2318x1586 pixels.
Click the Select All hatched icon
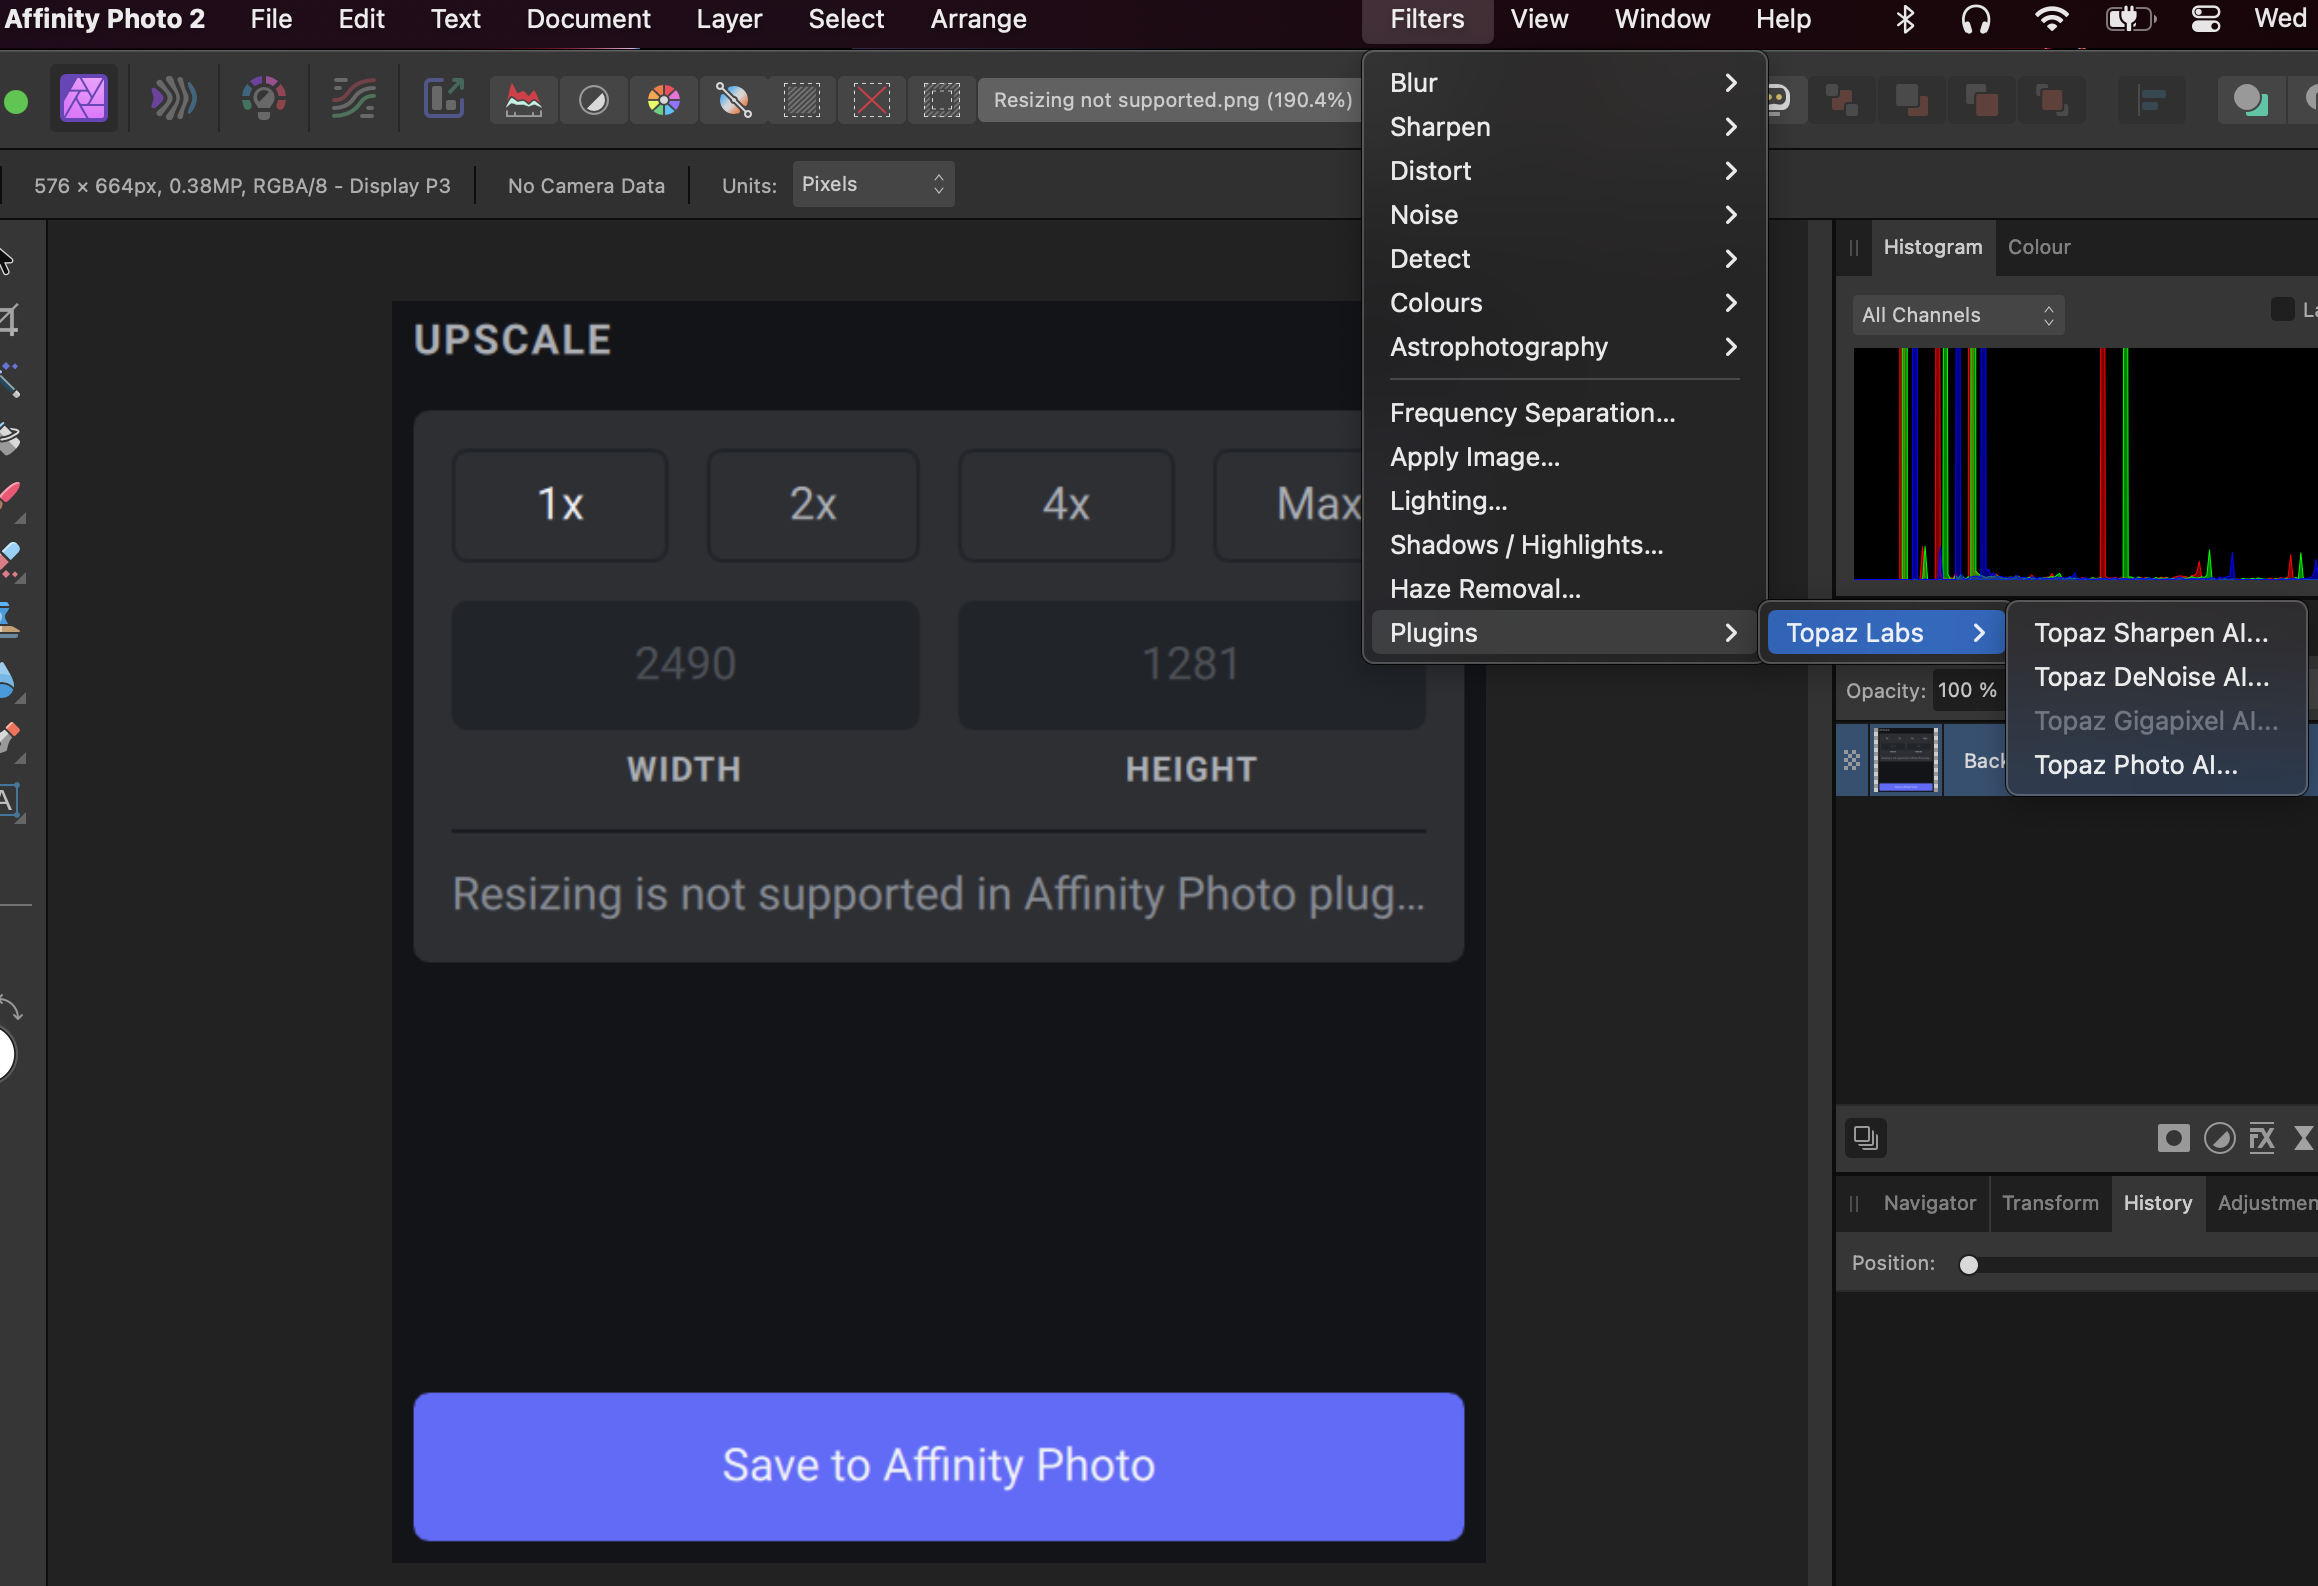[x=802, y=100]
